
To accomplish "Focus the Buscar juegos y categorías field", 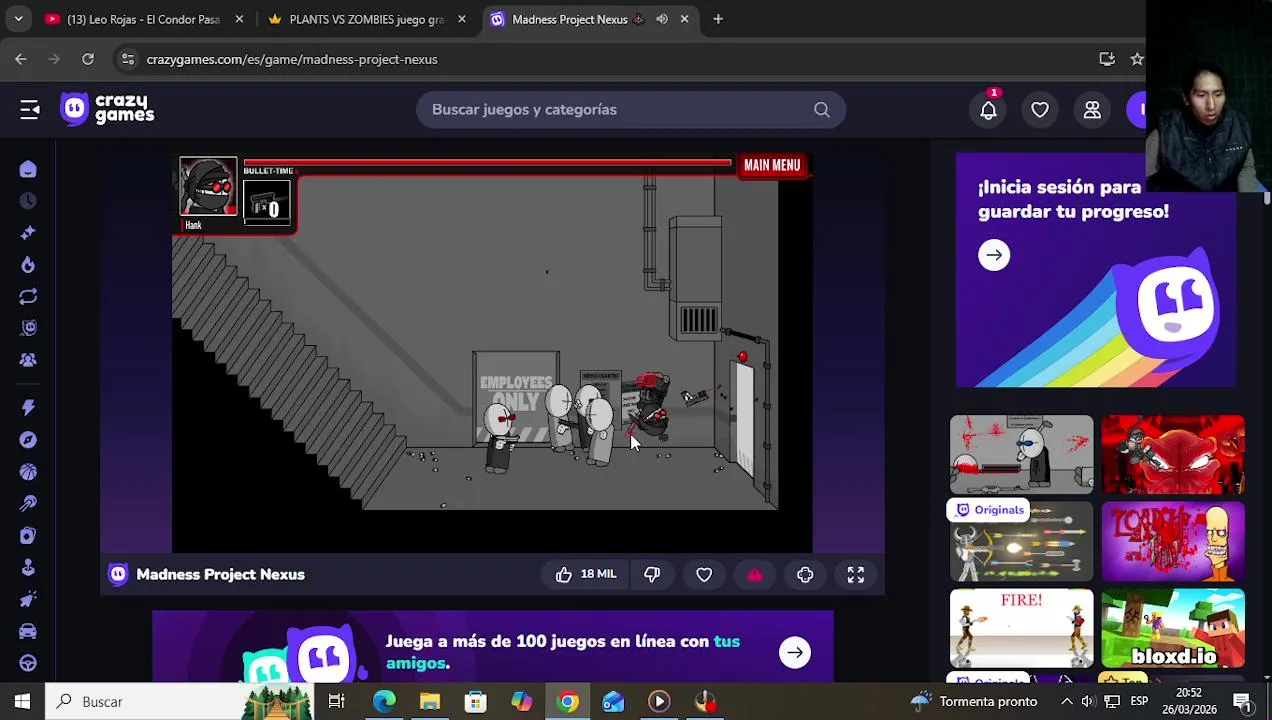I will [631, 110].
